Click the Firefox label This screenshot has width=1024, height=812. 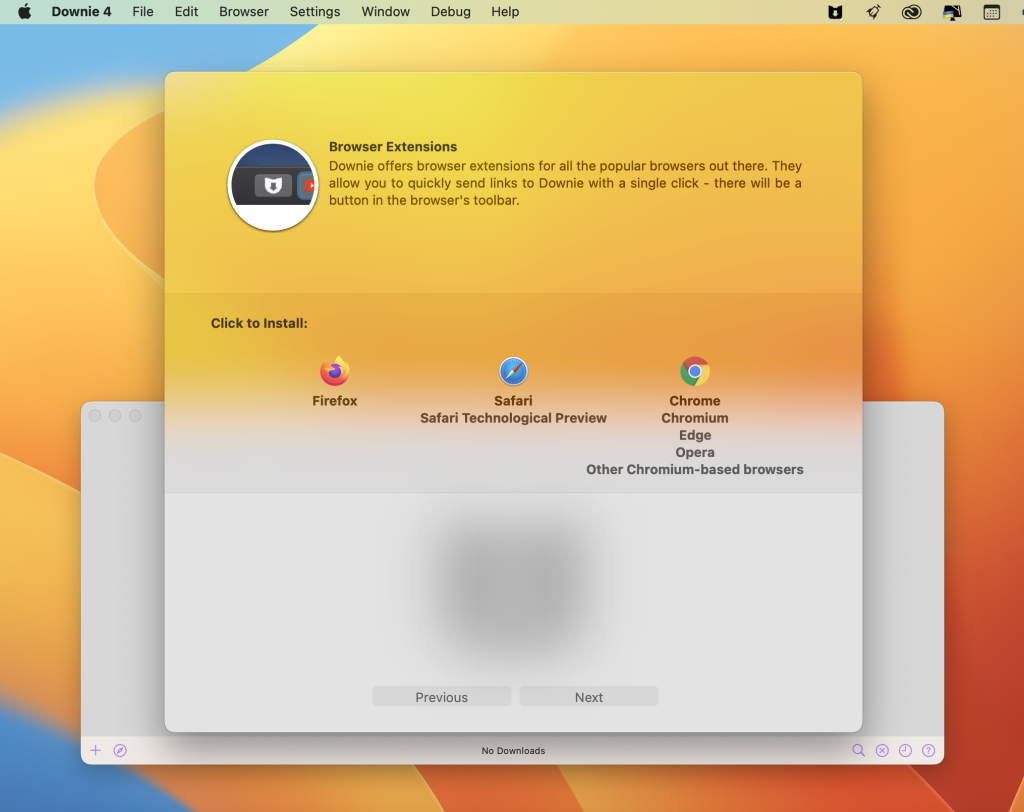point(334,400)
